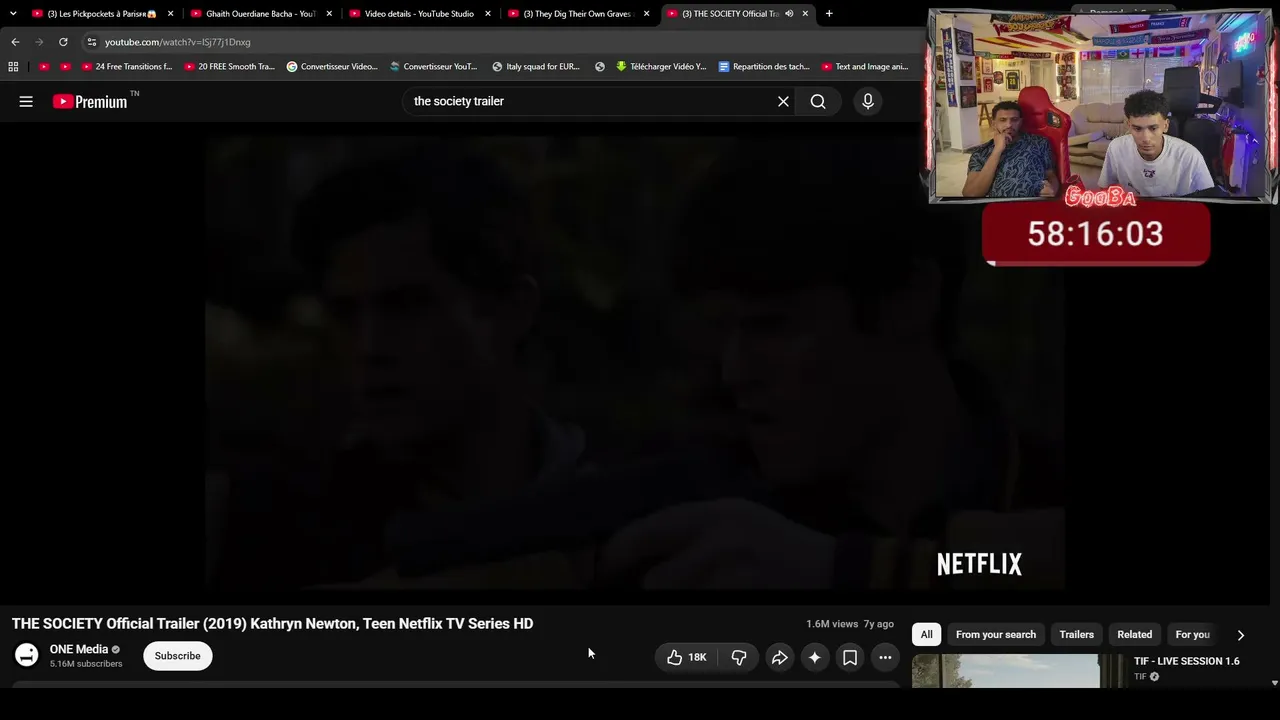
Task: Open ONE Media channel avatar
Action: point(27,656)
